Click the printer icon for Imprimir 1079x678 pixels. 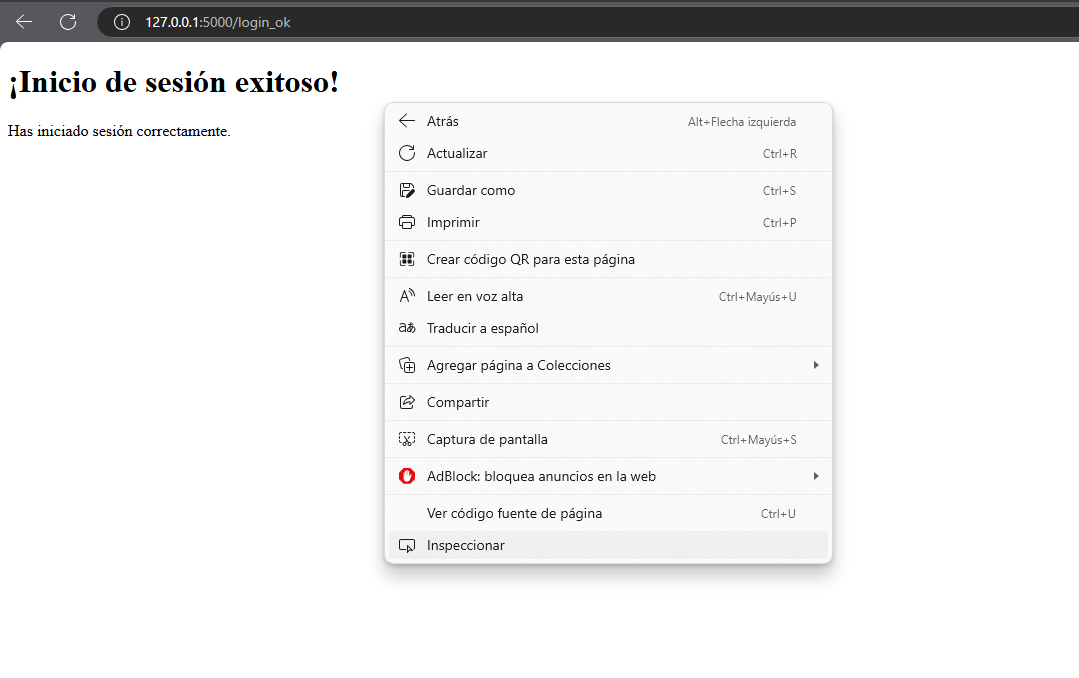pyautogui.click(x=407, y=222)
